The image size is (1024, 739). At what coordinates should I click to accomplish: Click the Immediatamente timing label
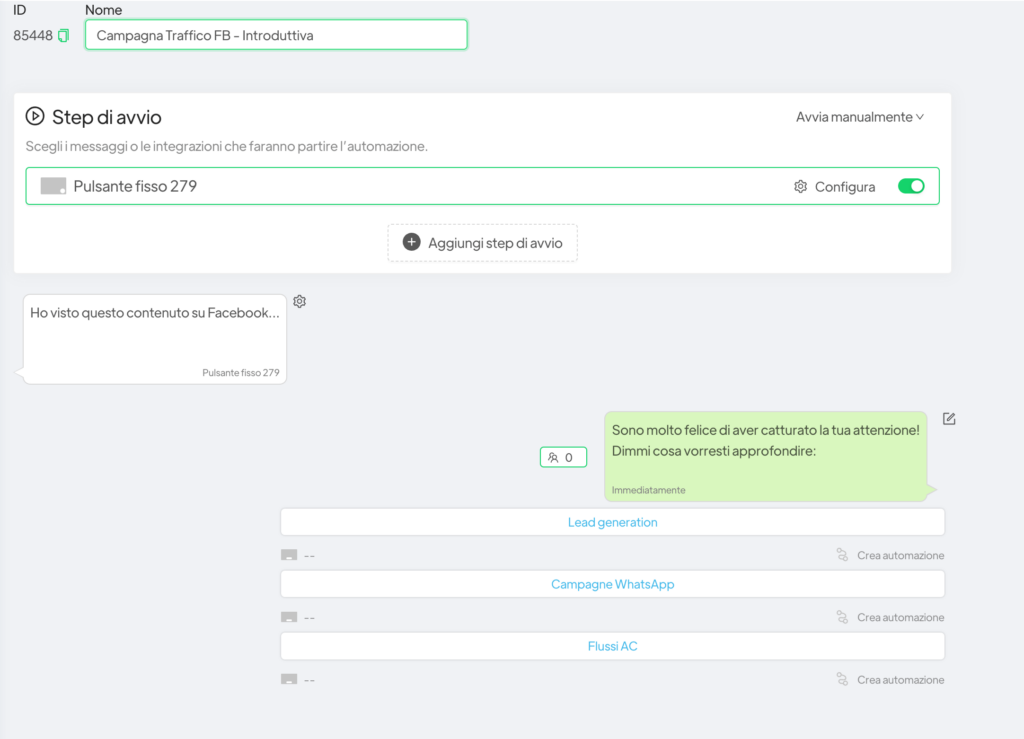(x=648, y=490)
